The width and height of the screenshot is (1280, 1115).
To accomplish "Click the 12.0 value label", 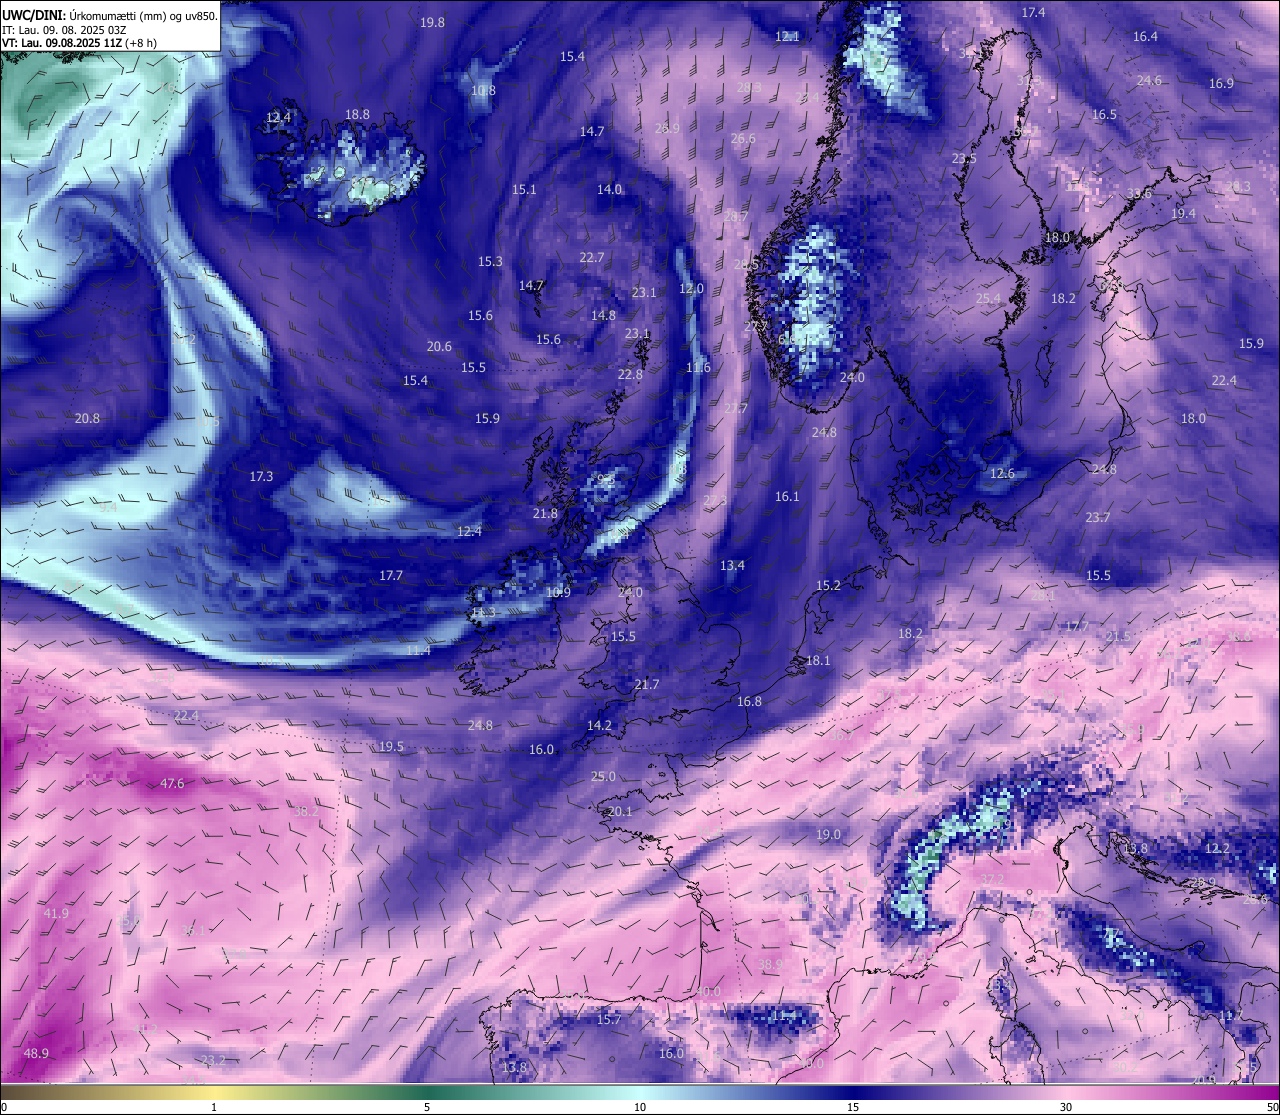I will (x=691, y=288).
